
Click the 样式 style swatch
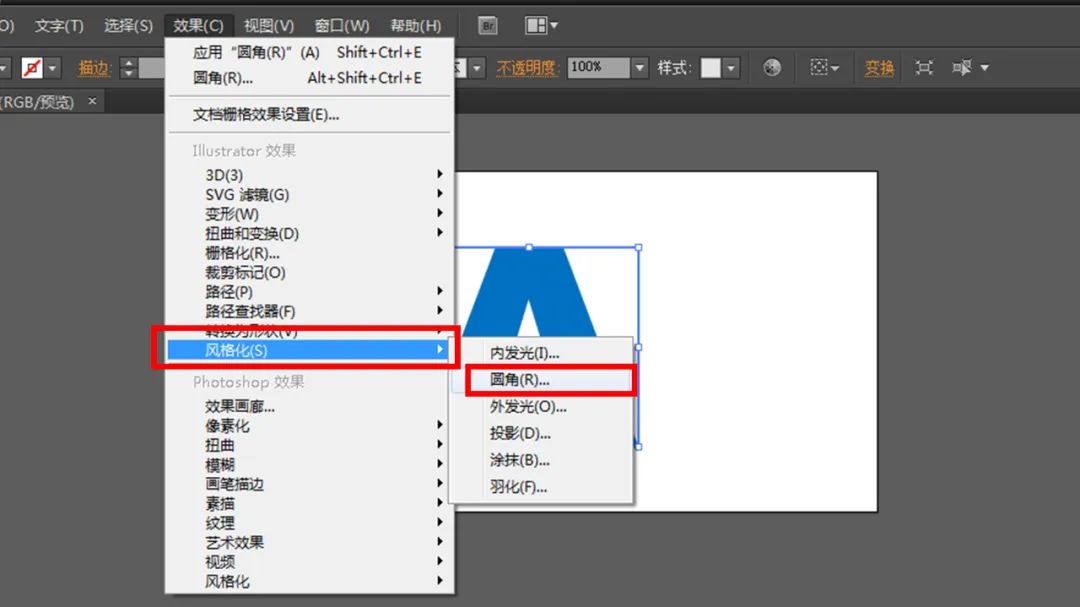tap(711, 68)
